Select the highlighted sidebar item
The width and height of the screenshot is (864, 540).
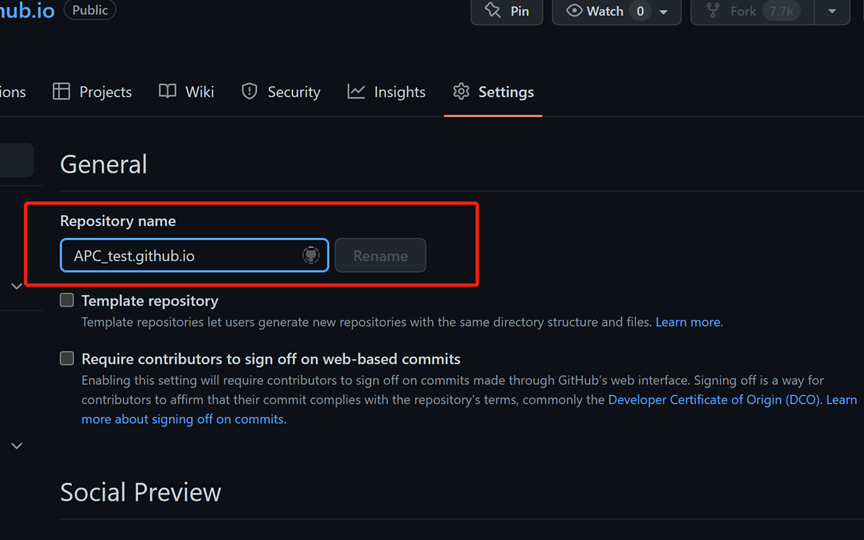pyautogui.click(x=17, y=160)
